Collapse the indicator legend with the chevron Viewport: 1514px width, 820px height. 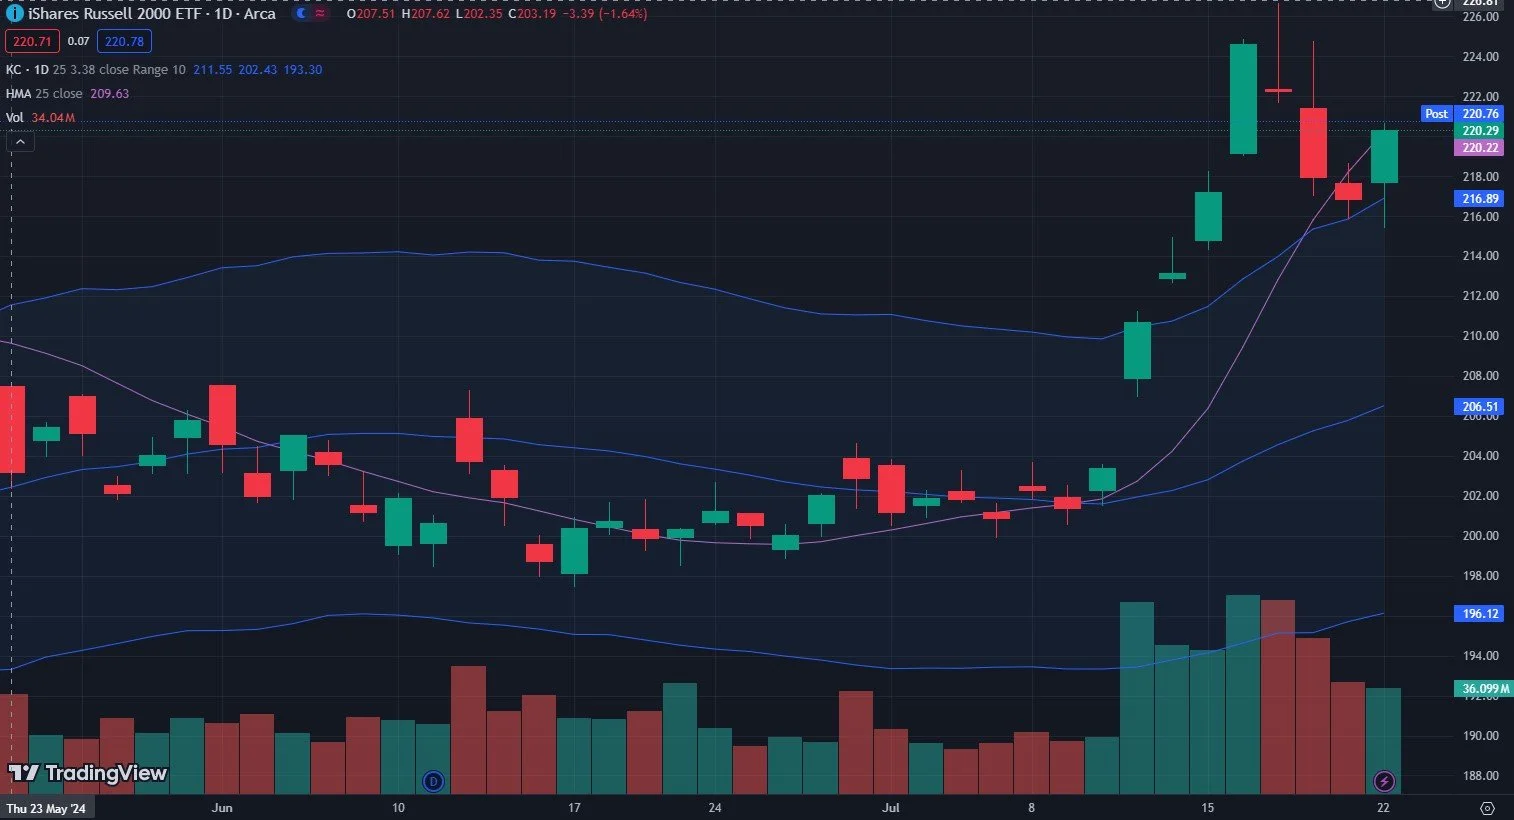click(19, 142)
